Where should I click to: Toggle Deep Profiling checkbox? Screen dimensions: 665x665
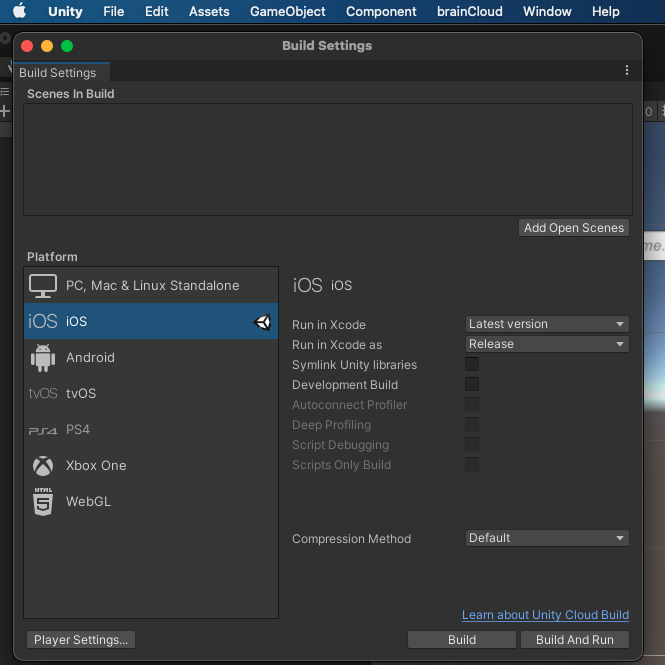[x=472, y=424]
